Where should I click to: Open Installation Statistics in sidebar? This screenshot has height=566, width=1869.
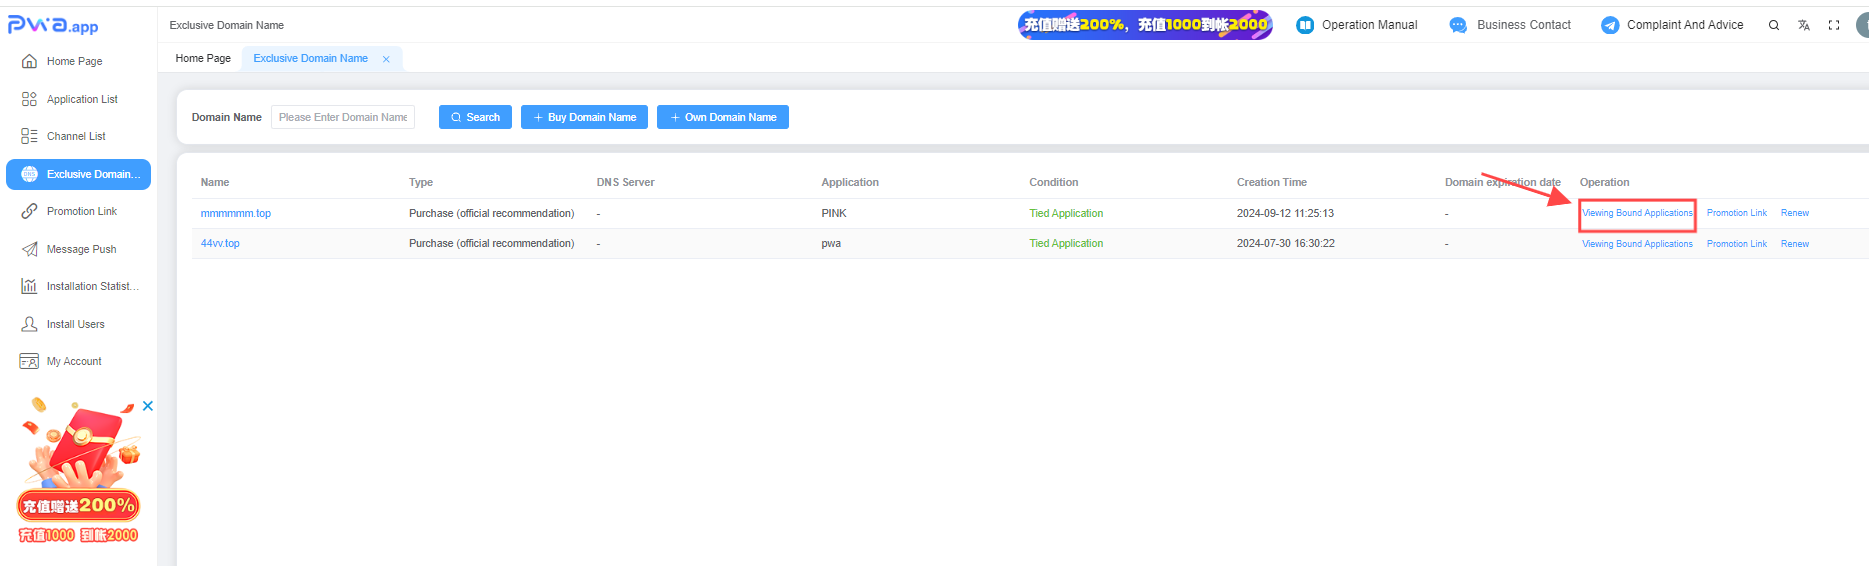(91, 286)
